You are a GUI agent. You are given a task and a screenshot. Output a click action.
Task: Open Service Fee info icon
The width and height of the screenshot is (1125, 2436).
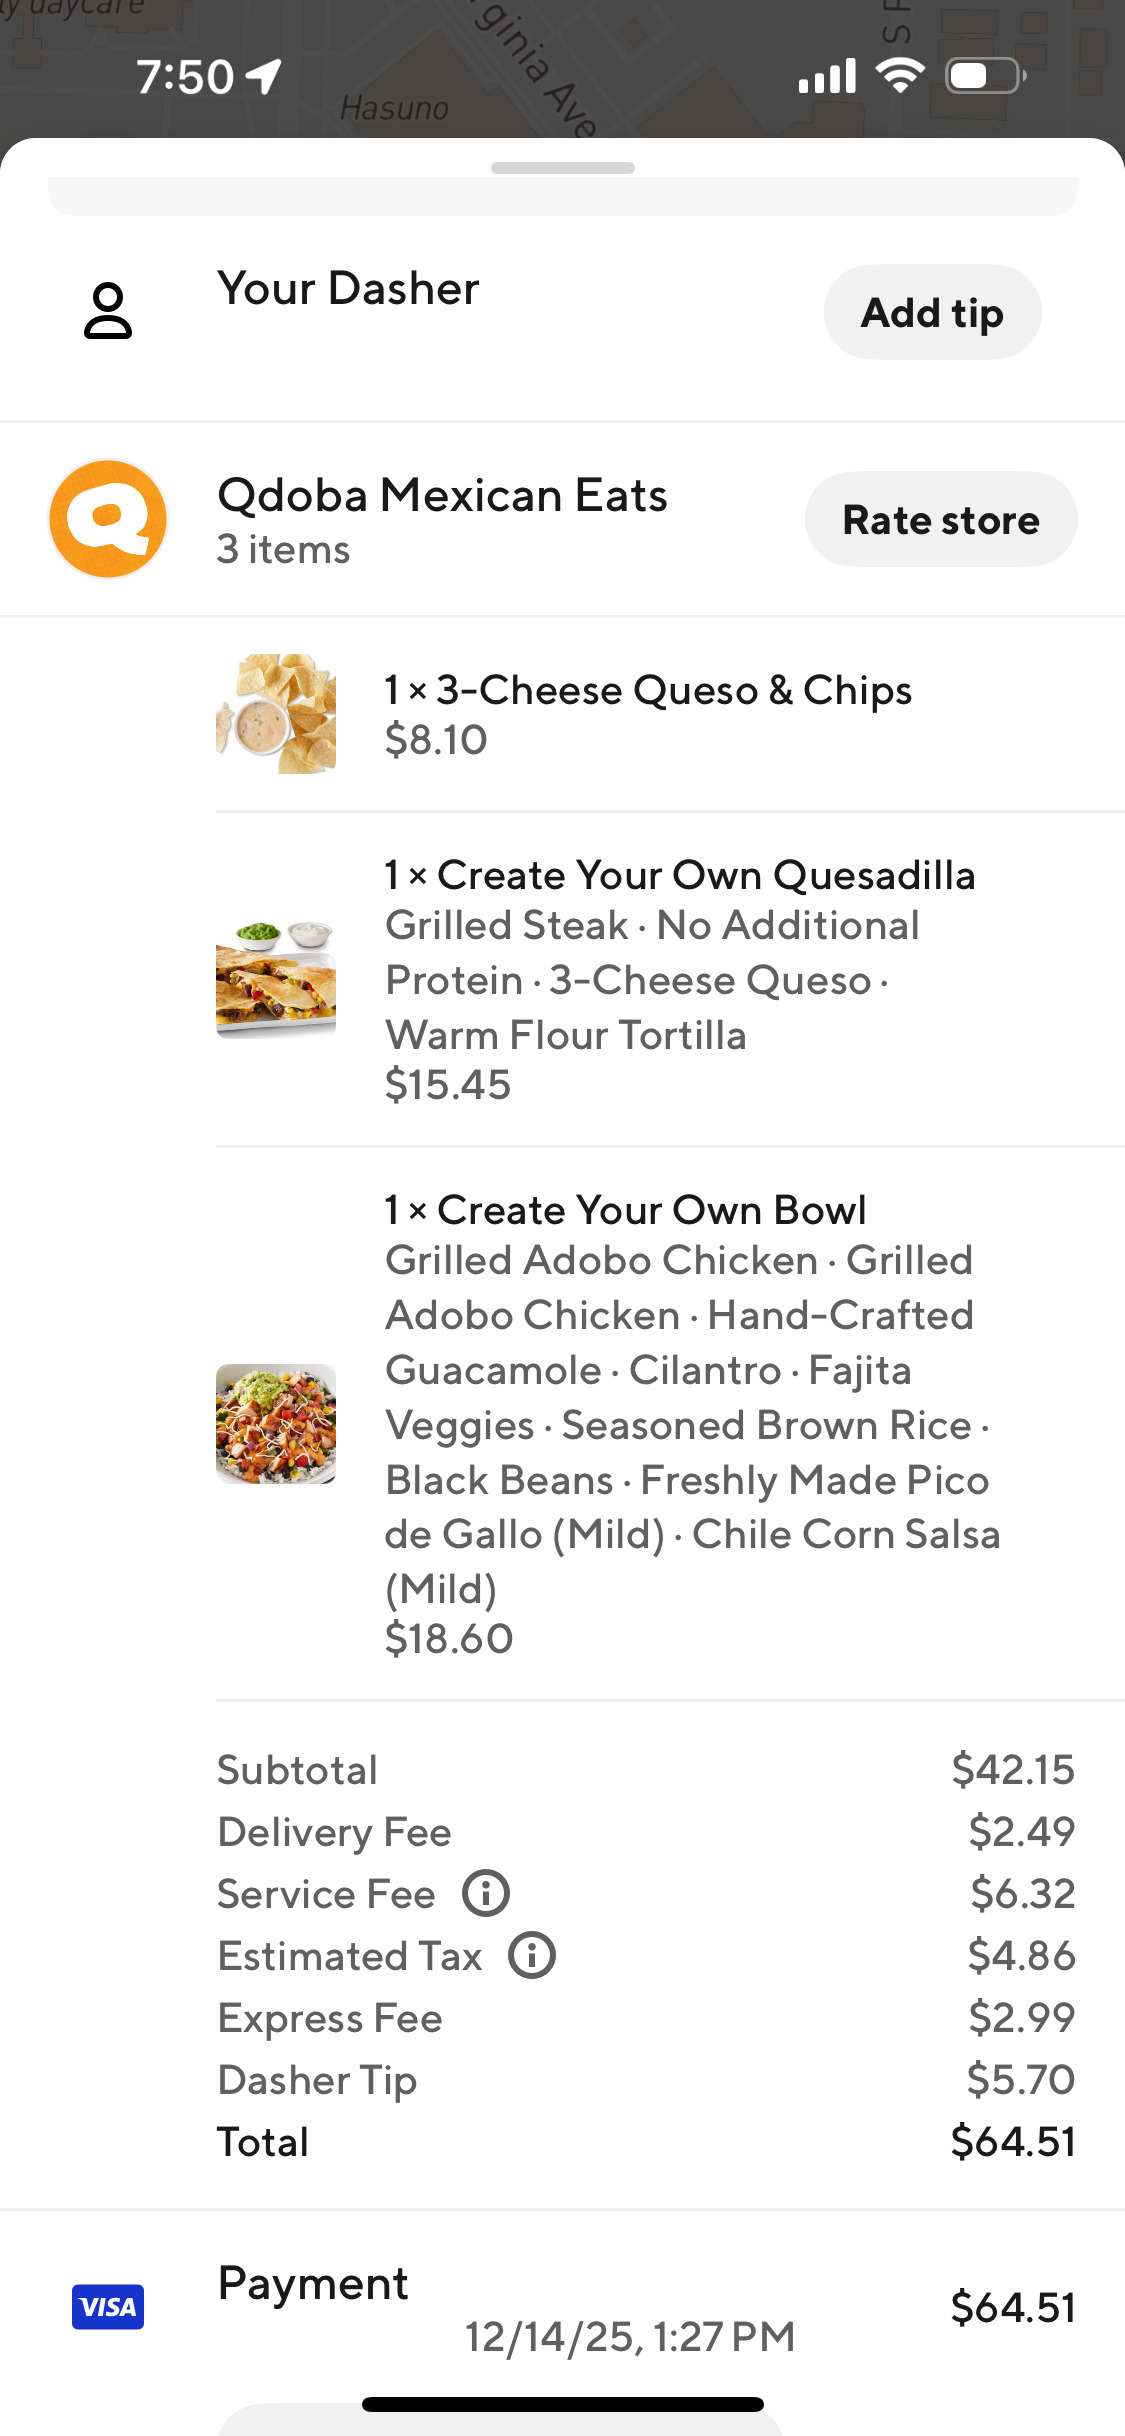[486, 1893]
